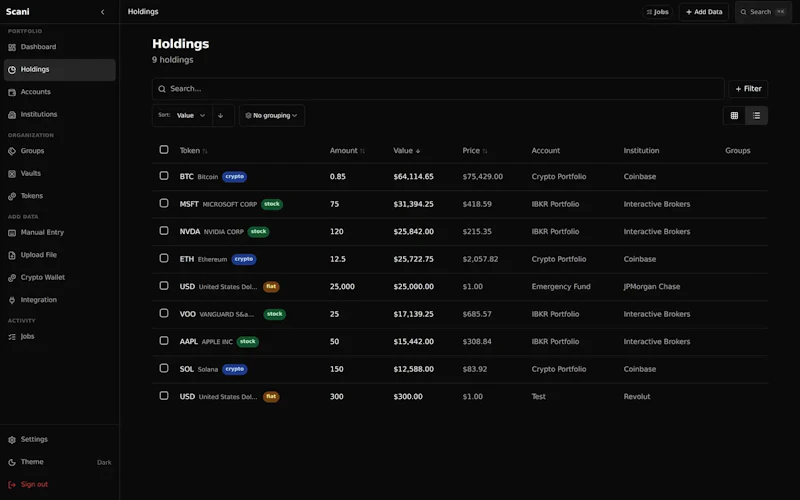This screenshot has width=800, height=500.
Task: Click the stock badge on the NVDA row
Action: (x=259, y=232)
